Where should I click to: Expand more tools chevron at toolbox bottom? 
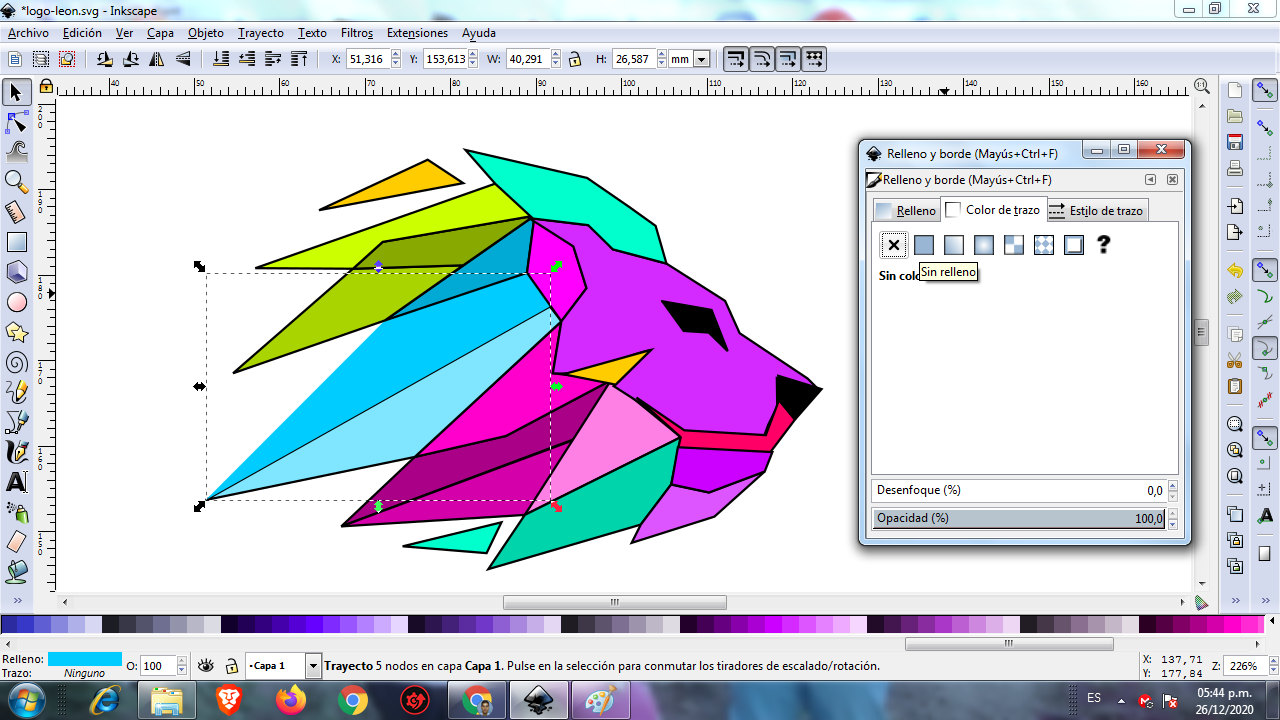16,601
